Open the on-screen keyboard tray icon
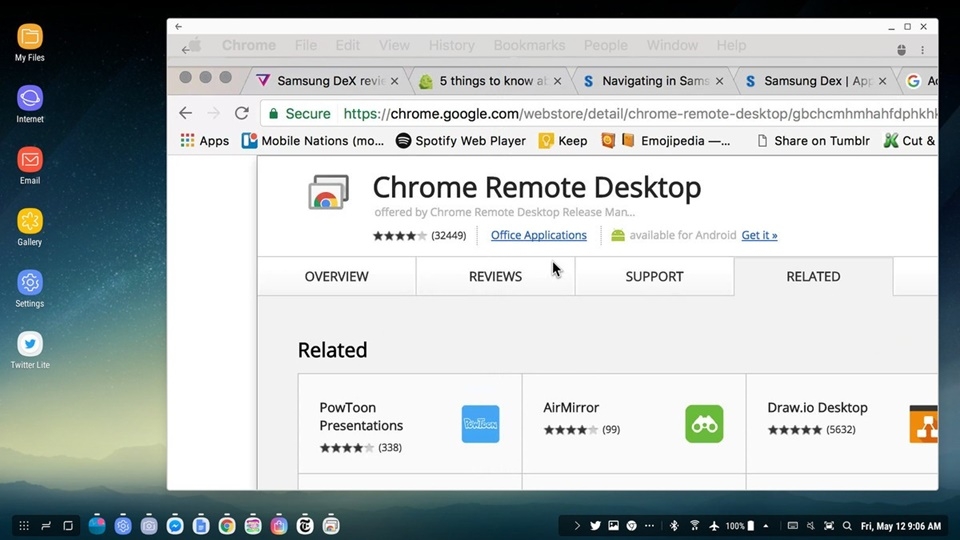The height and width of the screenshot is (540, 960). tap(792, 525)
